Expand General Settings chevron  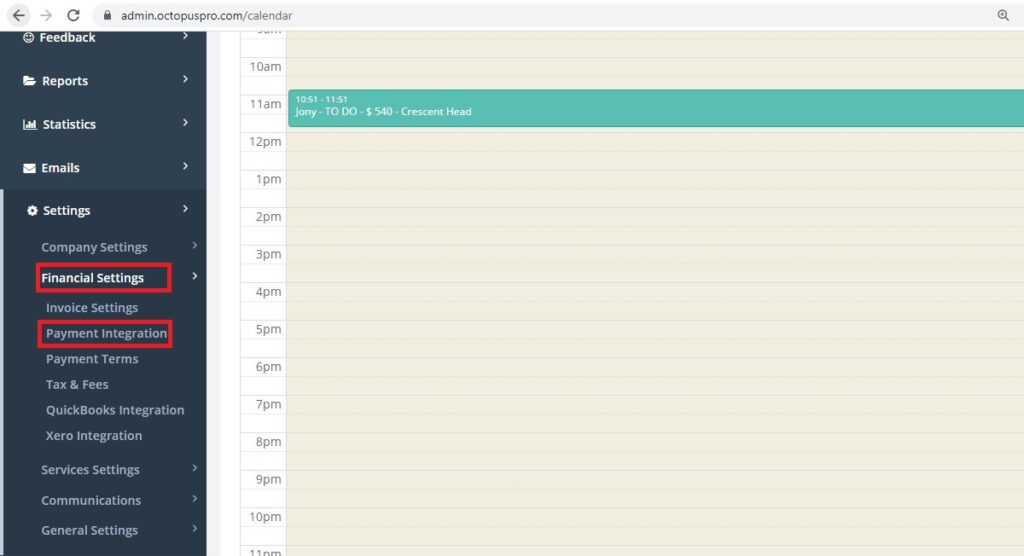click(x=195, y=529)
